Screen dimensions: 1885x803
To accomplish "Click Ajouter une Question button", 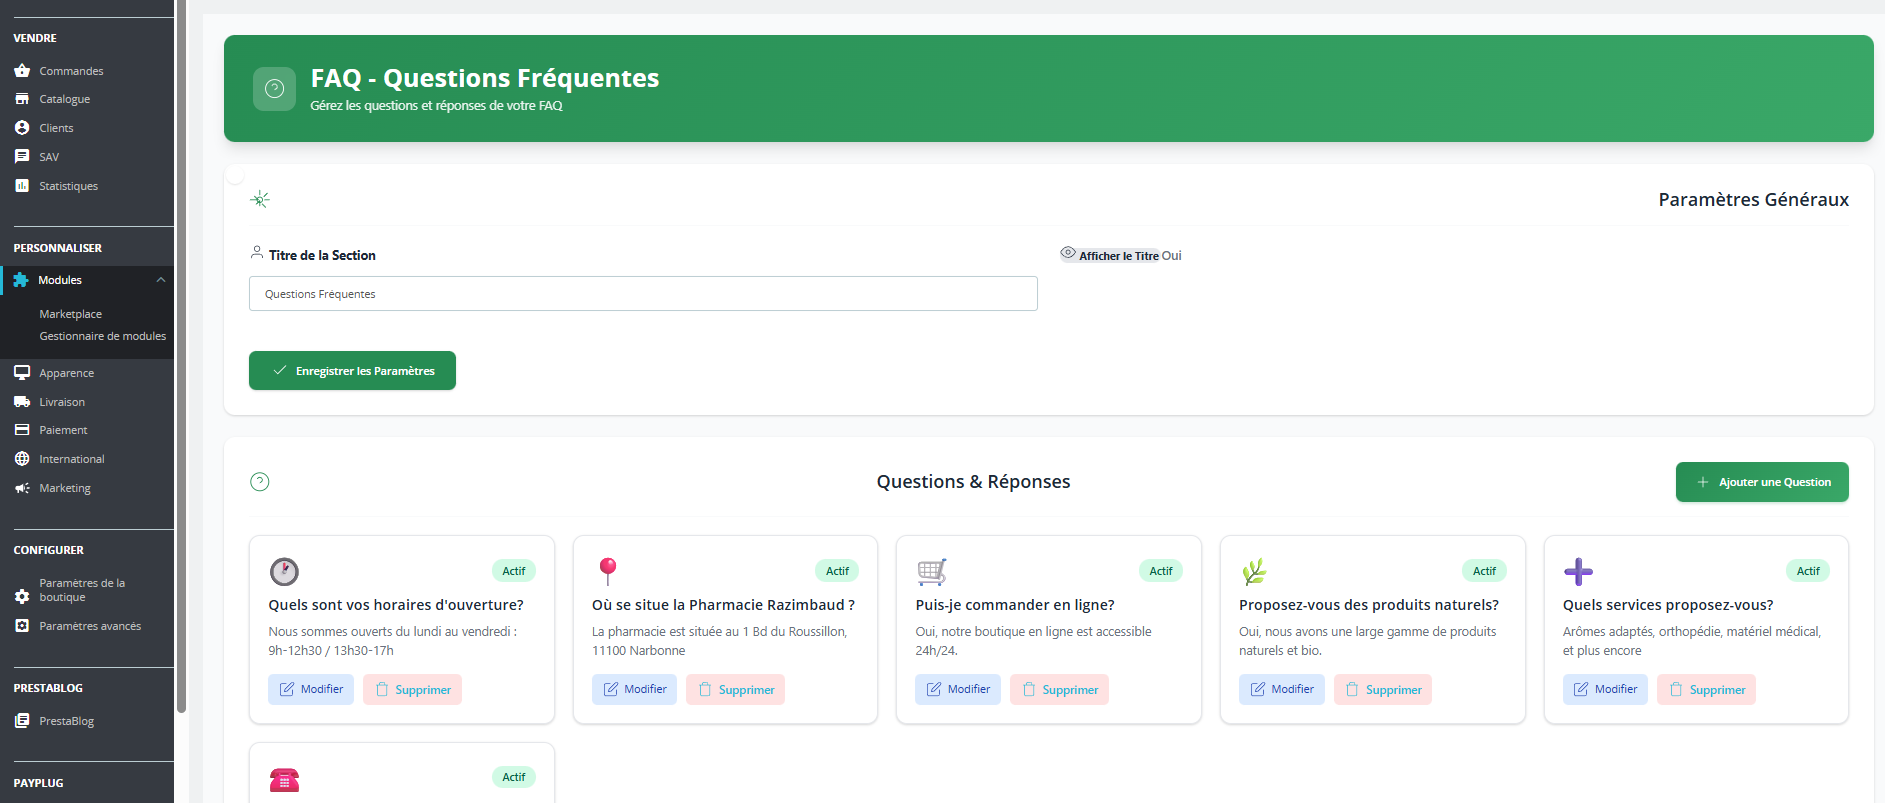I will pos(1762,482).
